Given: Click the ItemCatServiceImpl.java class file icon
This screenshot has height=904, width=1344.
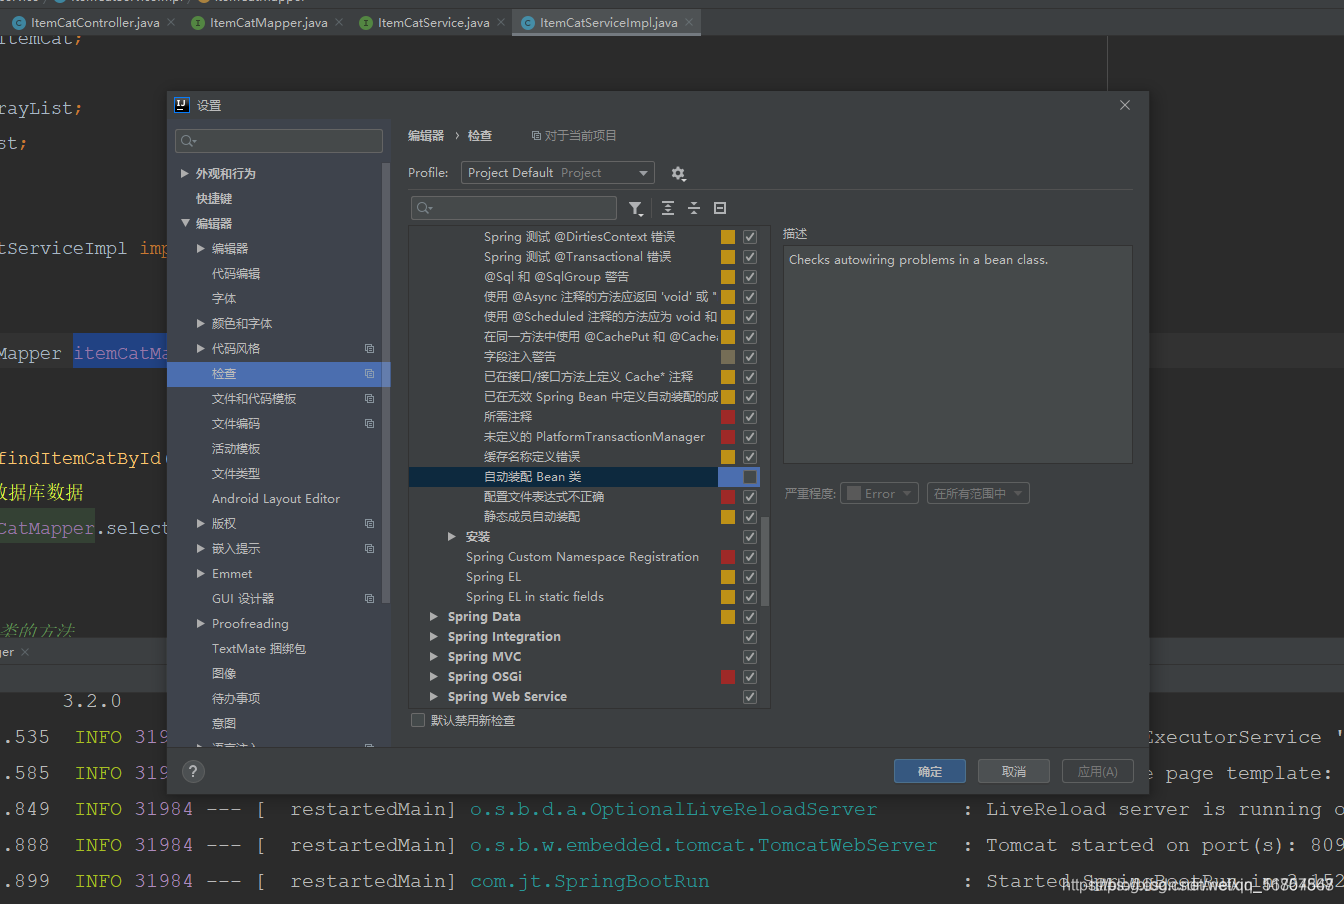Looking at the screenshot, I should [528, 22].
